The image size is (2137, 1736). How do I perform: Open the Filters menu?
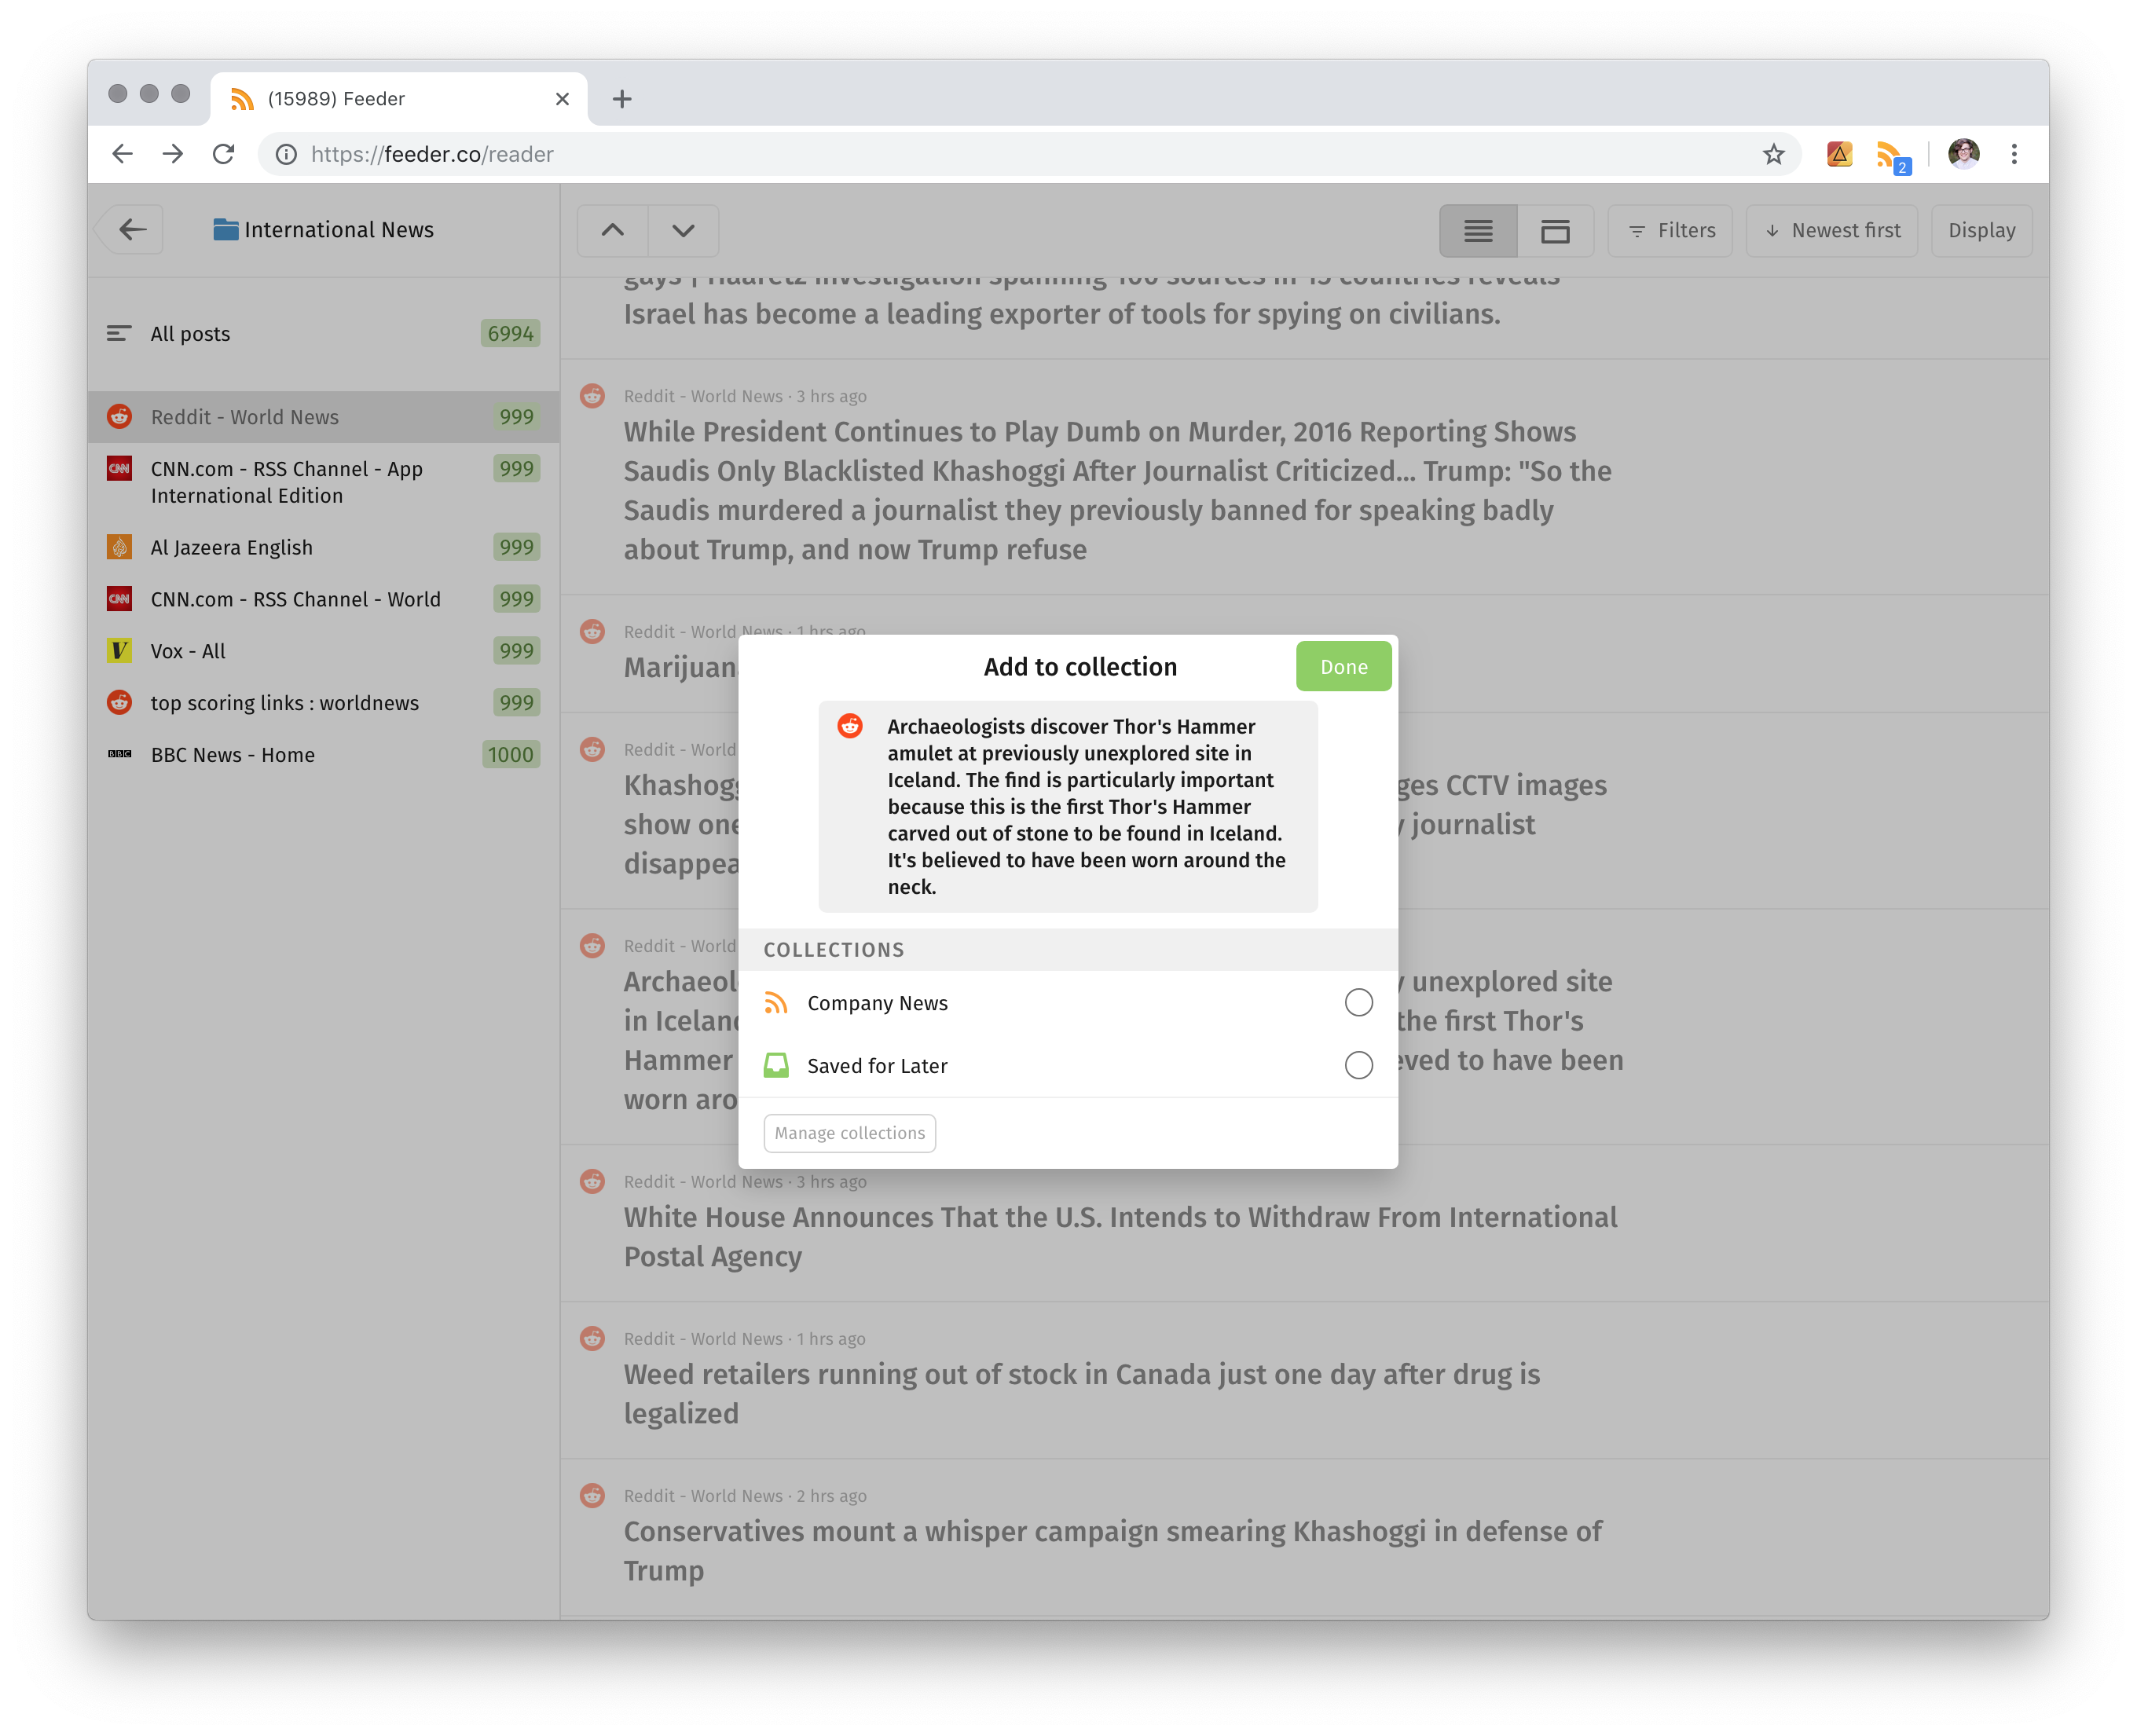(1670, 231)
